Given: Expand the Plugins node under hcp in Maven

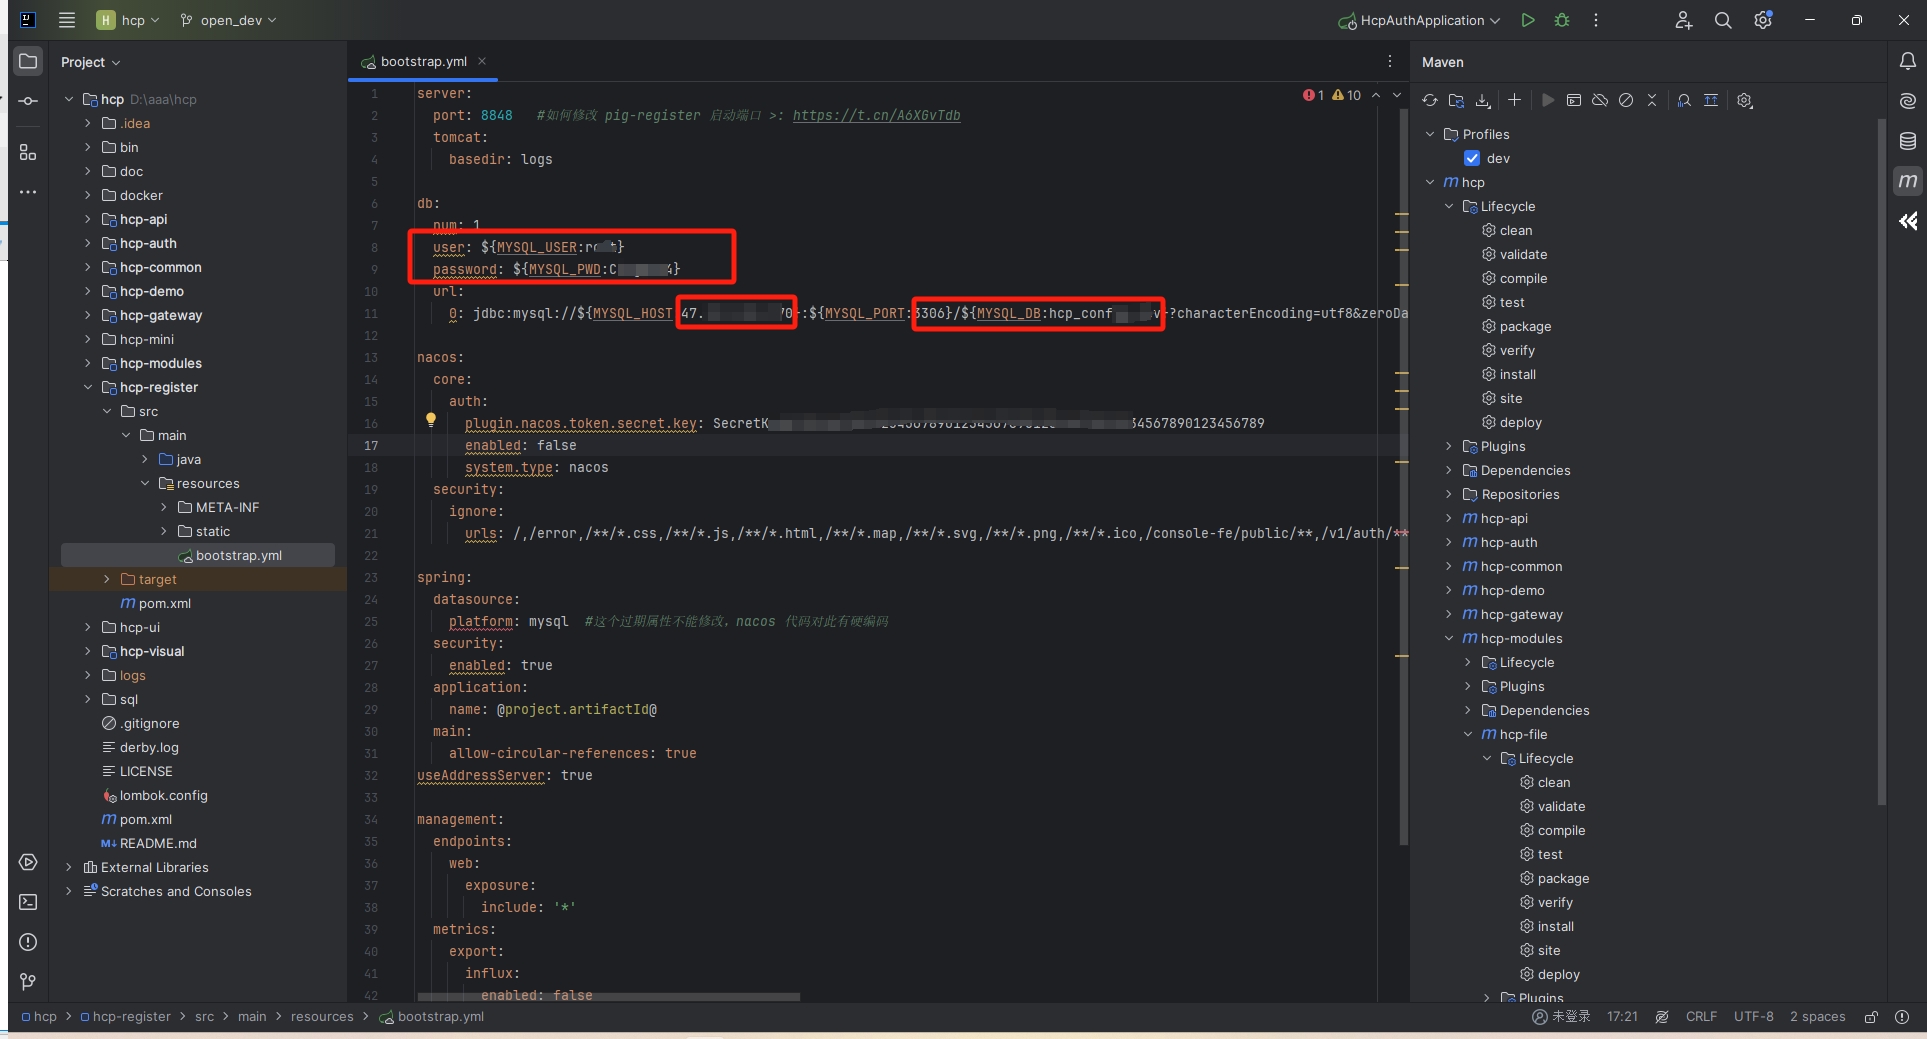Looking at the screenshot, I should coord(1449,447).
